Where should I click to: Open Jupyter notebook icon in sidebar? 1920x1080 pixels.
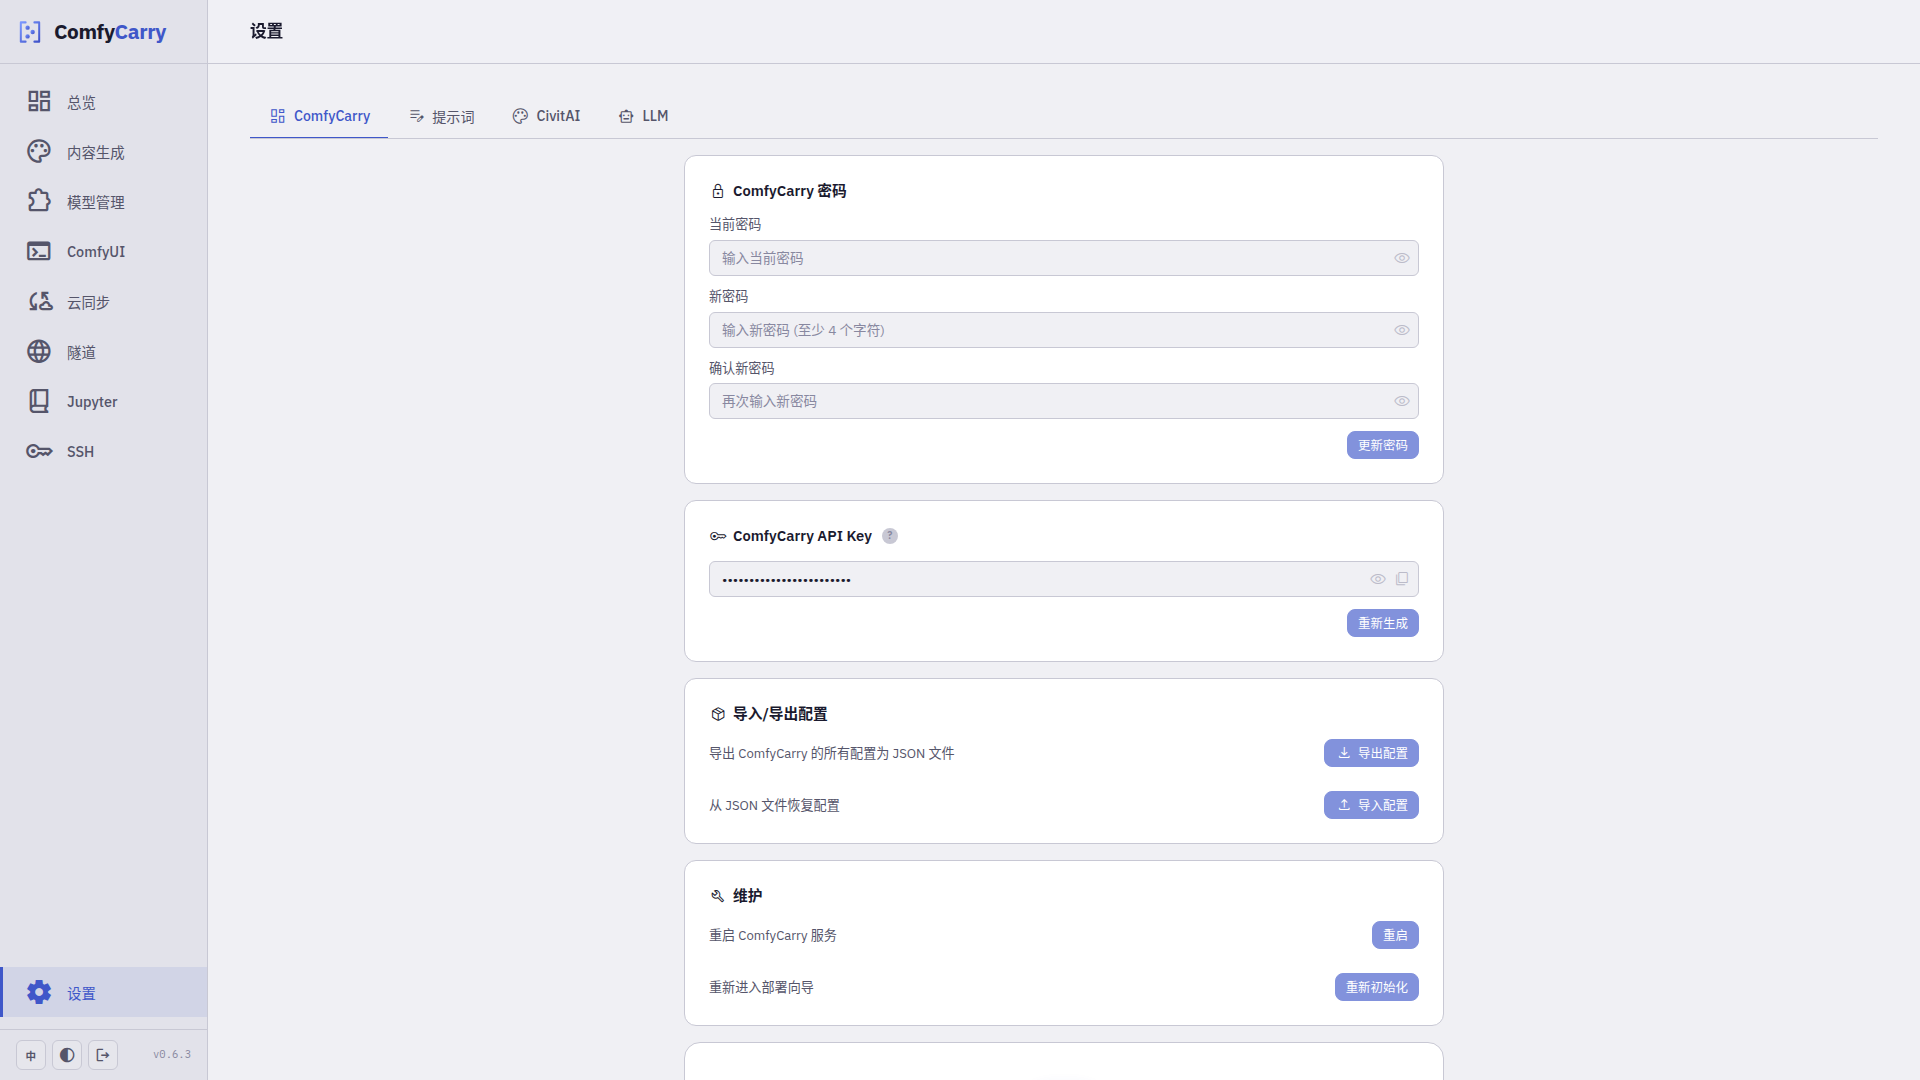[39, 401]
